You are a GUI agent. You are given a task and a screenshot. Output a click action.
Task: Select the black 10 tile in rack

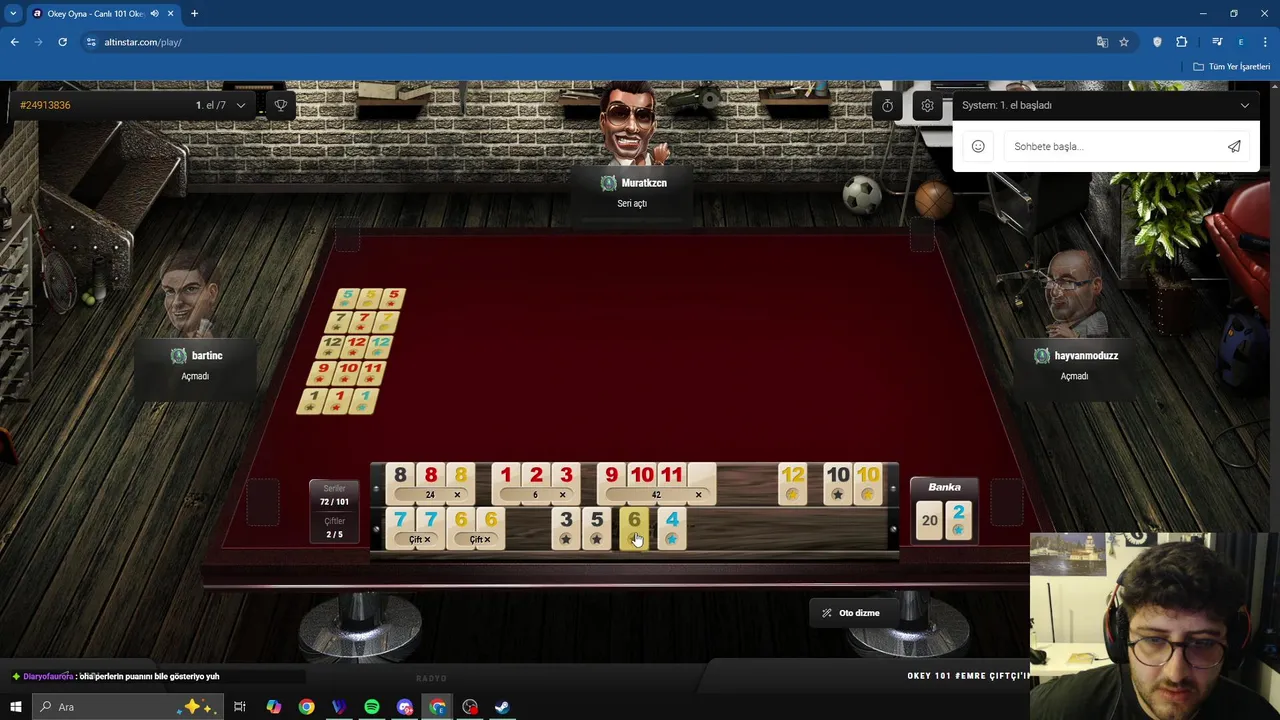coord(838,484)
